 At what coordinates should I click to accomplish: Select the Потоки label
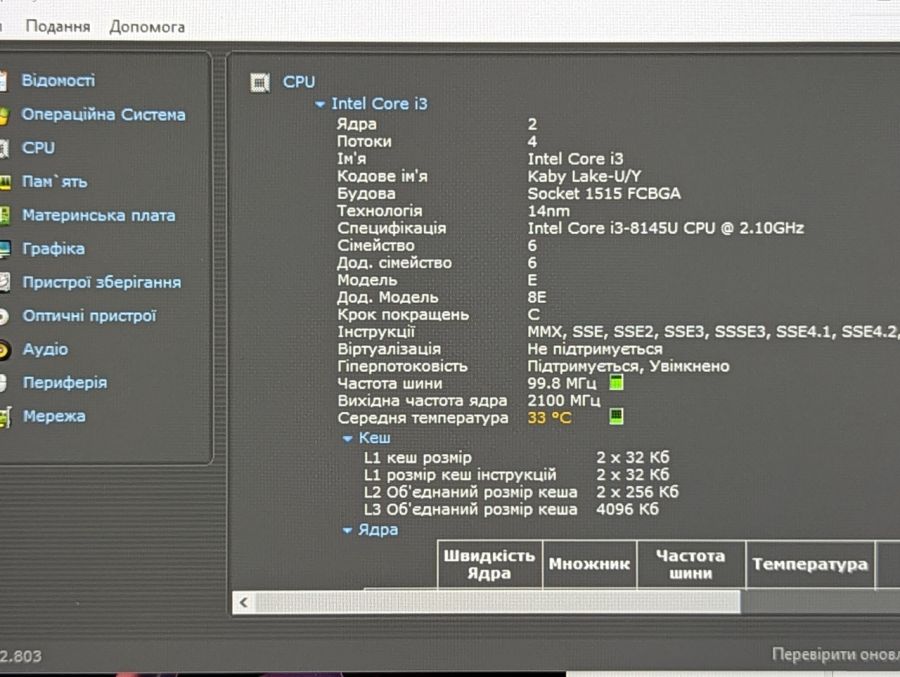(364, 141)
